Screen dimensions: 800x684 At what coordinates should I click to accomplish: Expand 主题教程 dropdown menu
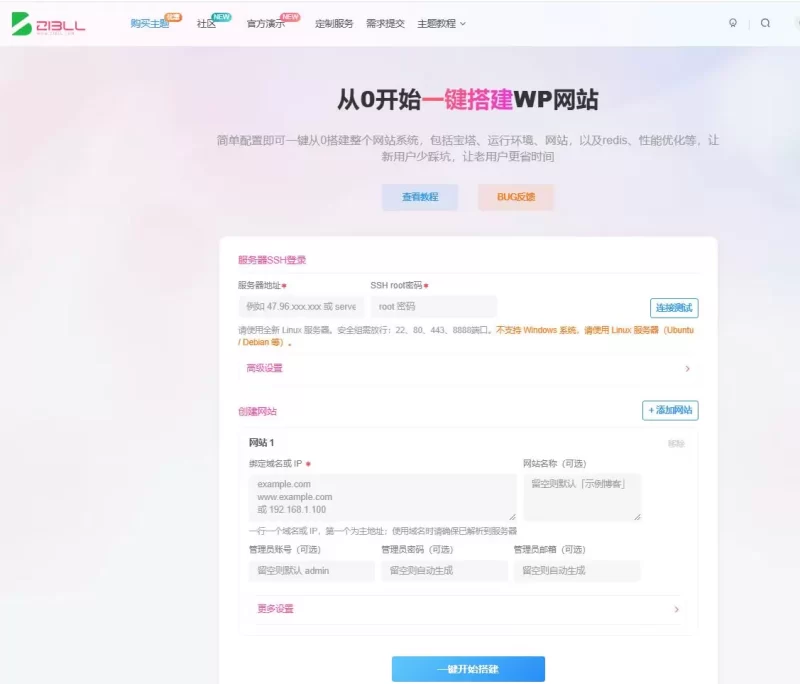tap(441, 23)
